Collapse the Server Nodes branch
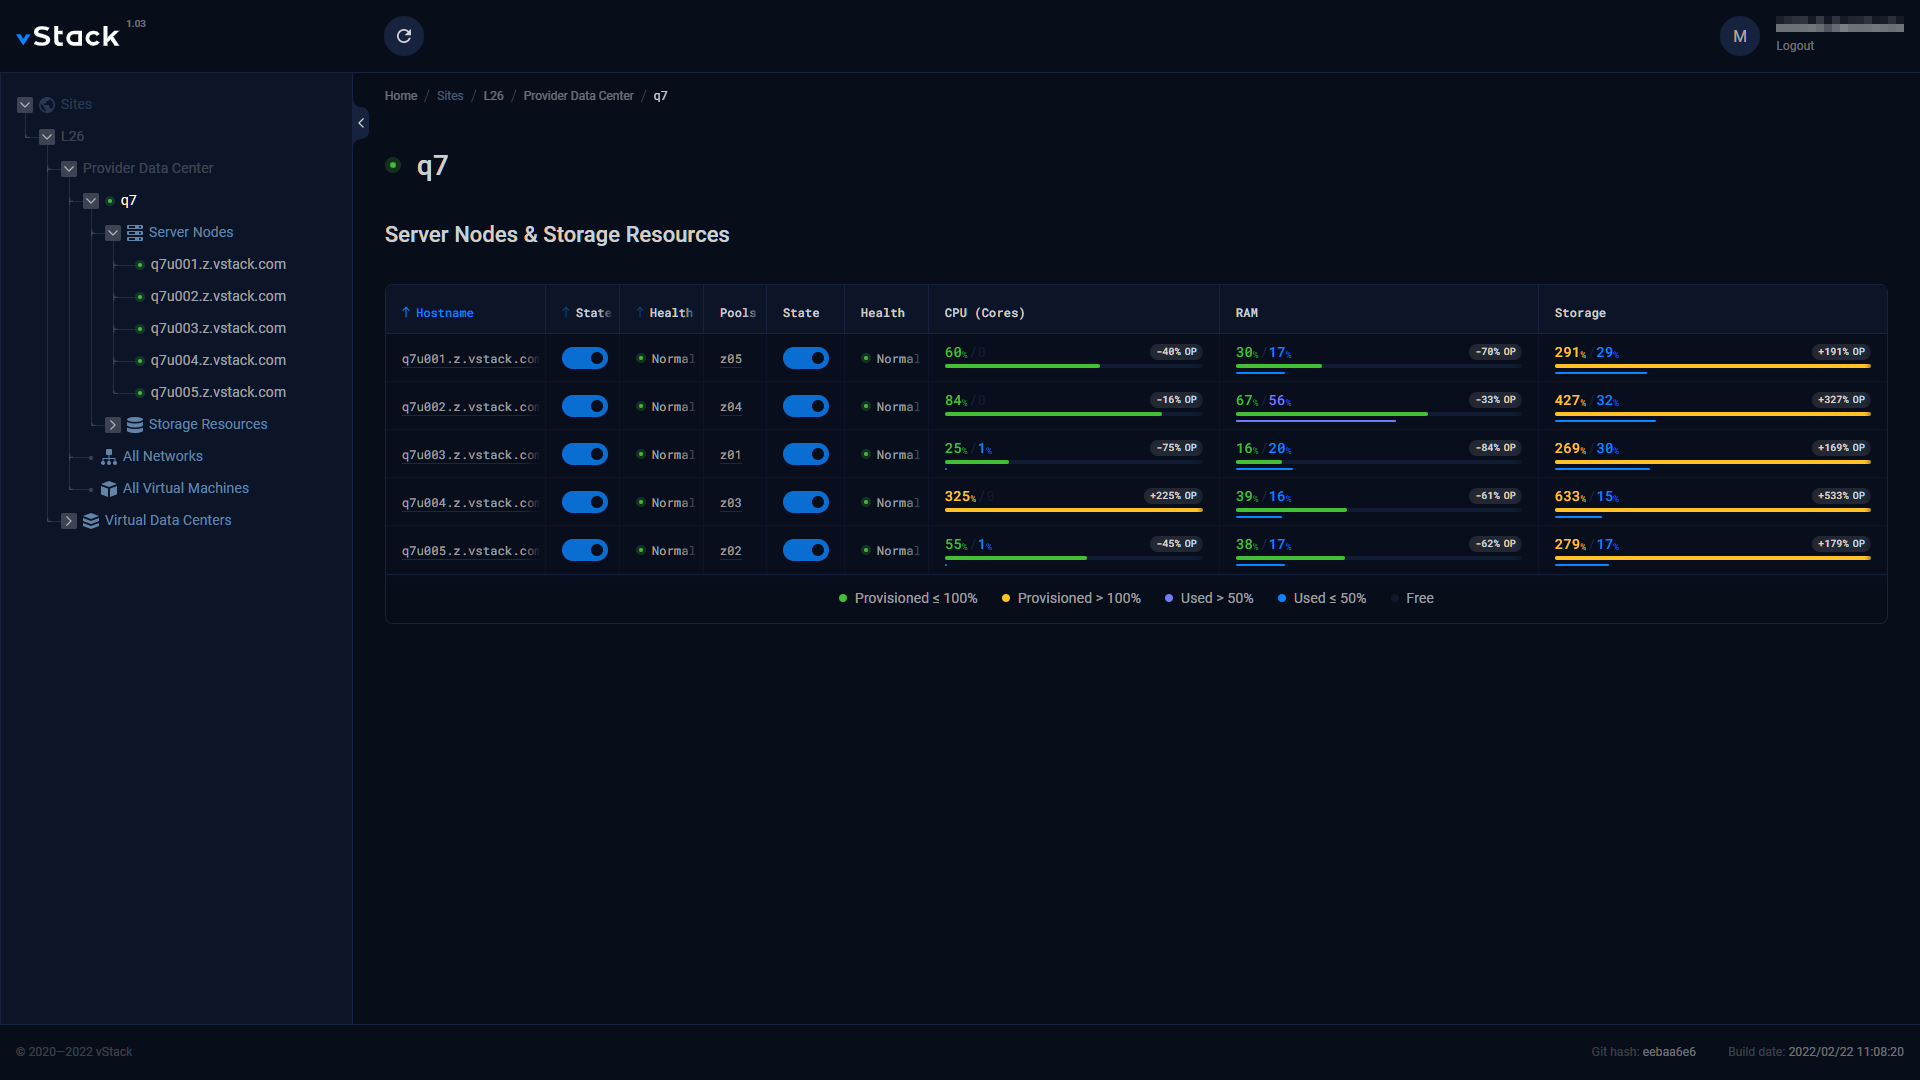Image resolution: width=1920 pixels, height=1080 pixels. coord(113,233)
